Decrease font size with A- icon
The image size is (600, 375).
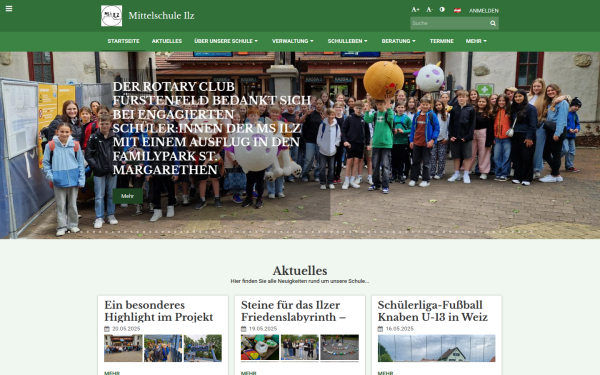(x=429, y=10)
